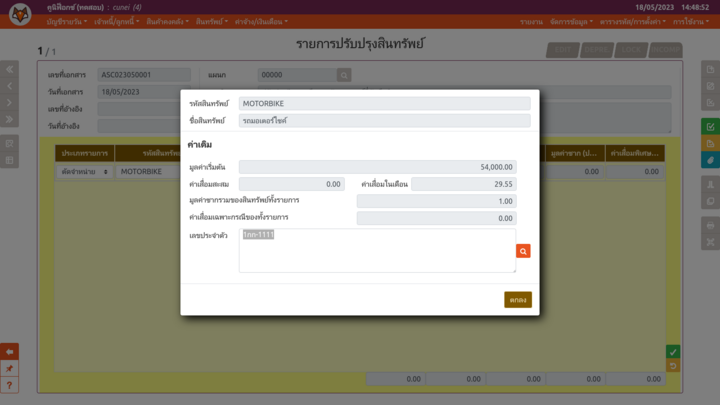Click the third document icon in right sidebar
Image resolution: width=720 pixels, height=405 pixels.
click(x=710, y=102)
